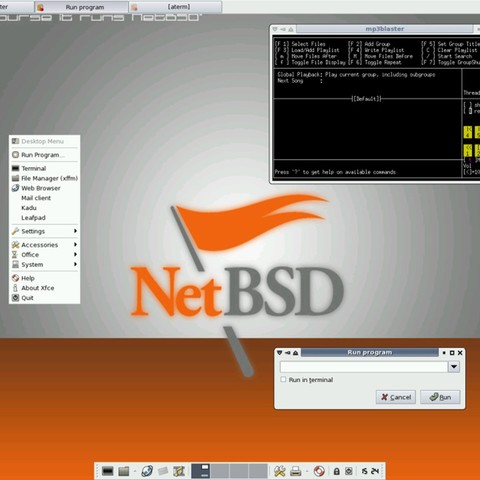Screen dimensions: 480x480
Task: Click the Accessories icon in desktop menu
Action: tap(15, 245)
